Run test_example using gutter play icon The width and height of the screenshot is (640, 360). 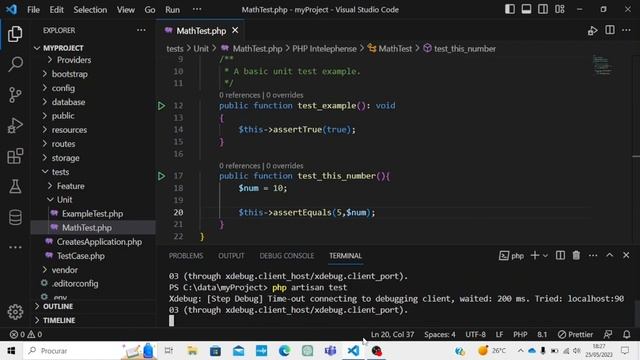point(161,106)
